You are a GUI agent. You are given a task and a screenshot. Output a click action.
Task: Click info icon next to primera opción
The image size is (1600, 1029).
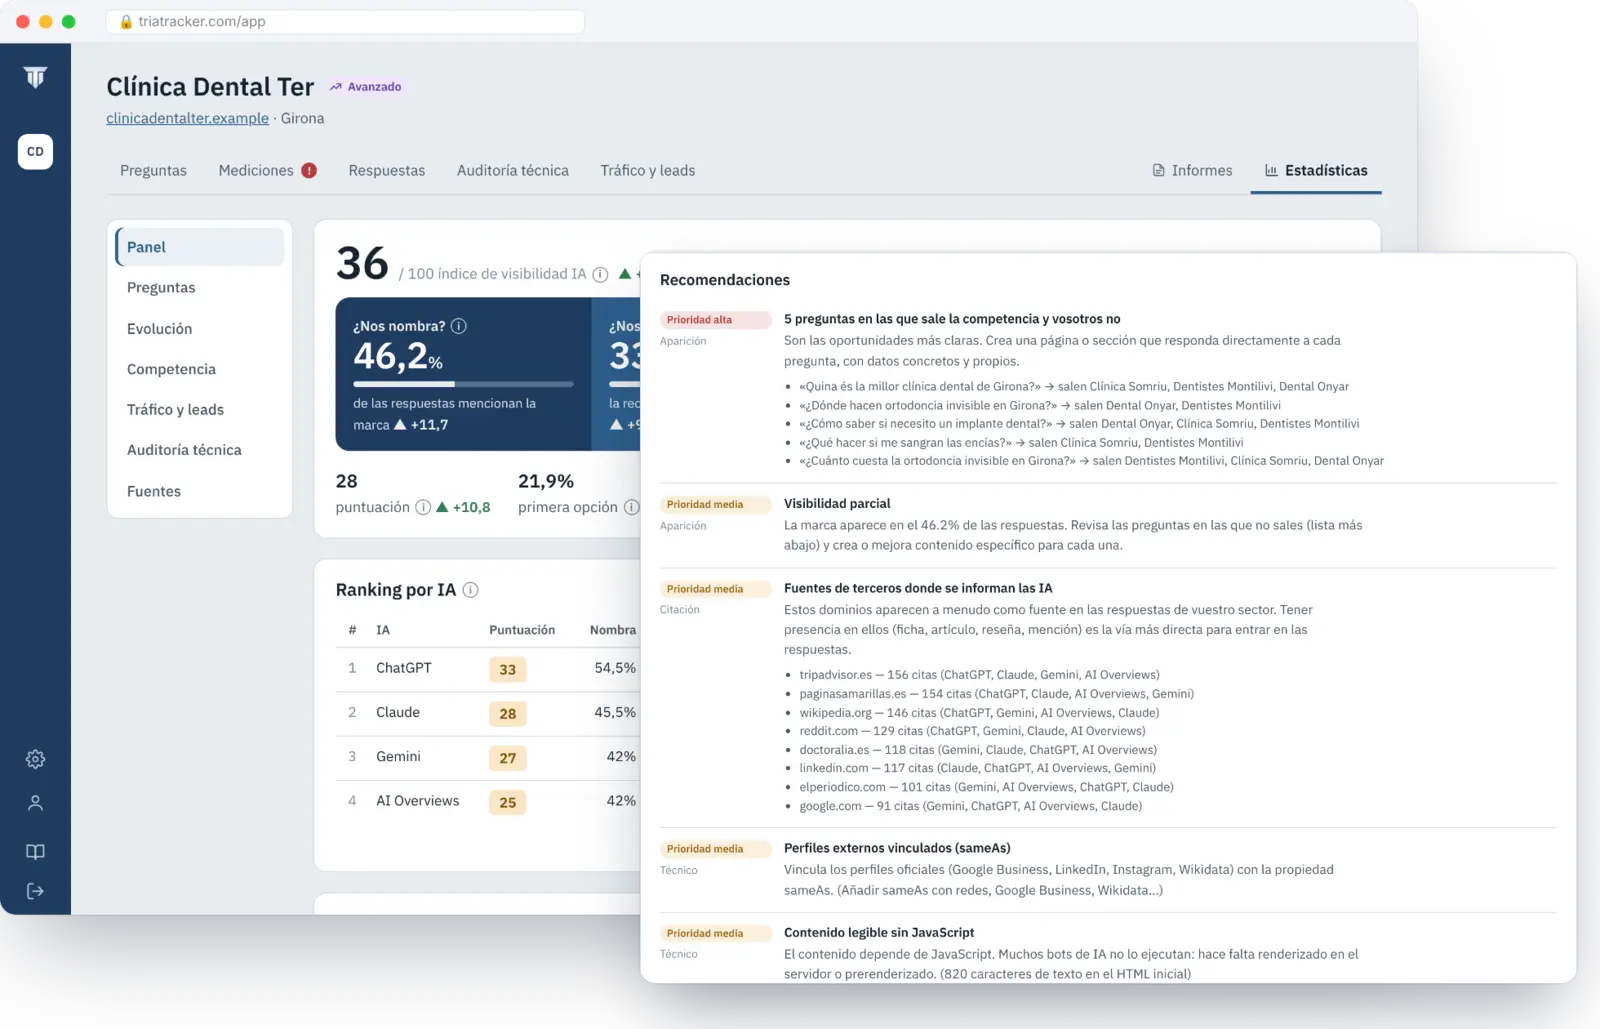point(631,507)
